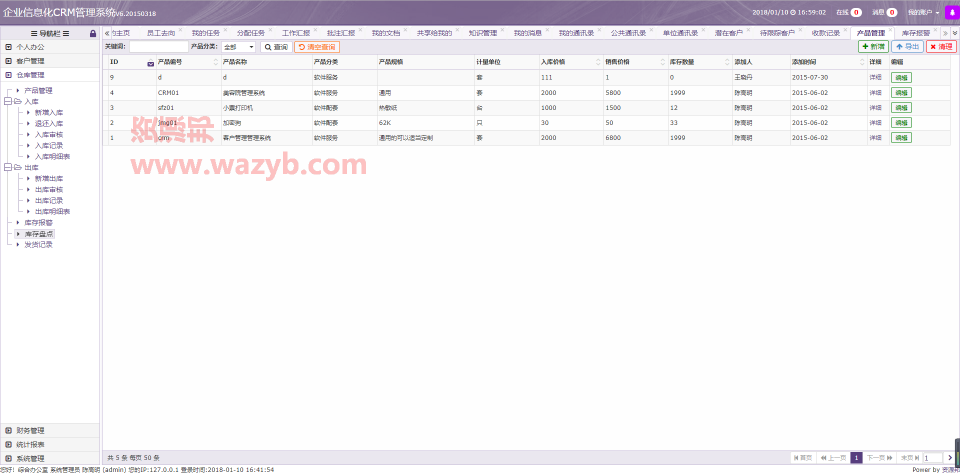
Task: Open the 产品分类 dropdown
Action: pyautogui.click(x=238, y=47)
